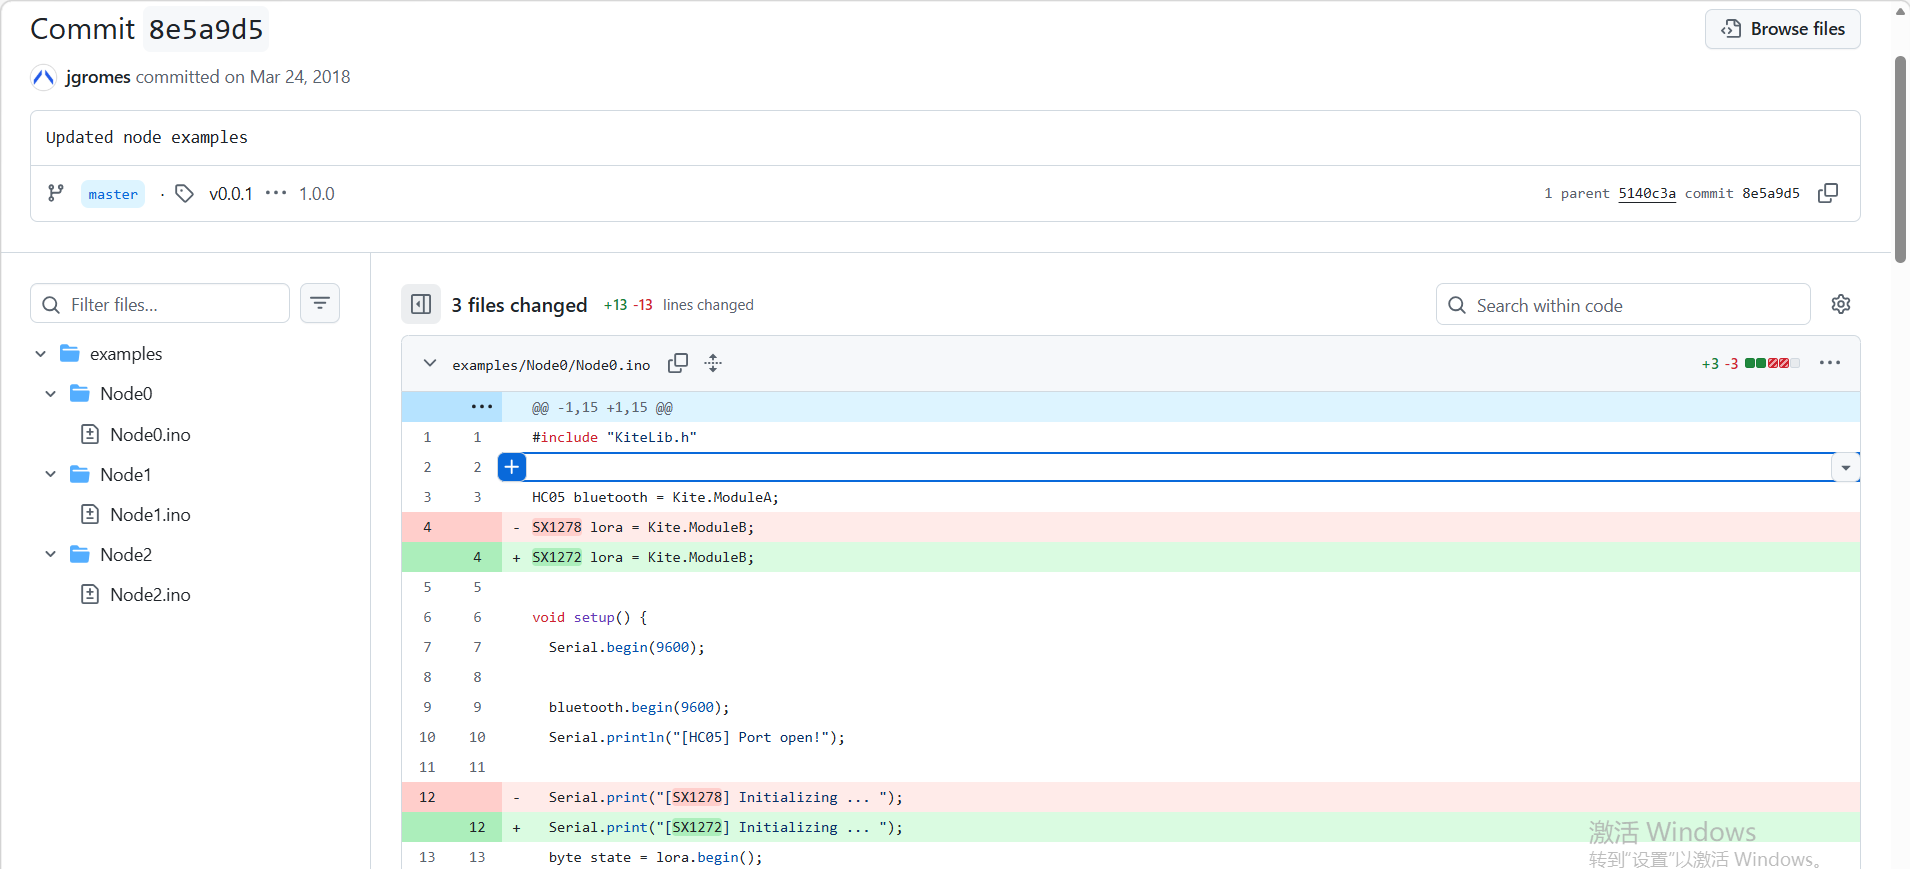Open jgromes author avatar
The image size is (1910, 869).
(x=43, y=77)
